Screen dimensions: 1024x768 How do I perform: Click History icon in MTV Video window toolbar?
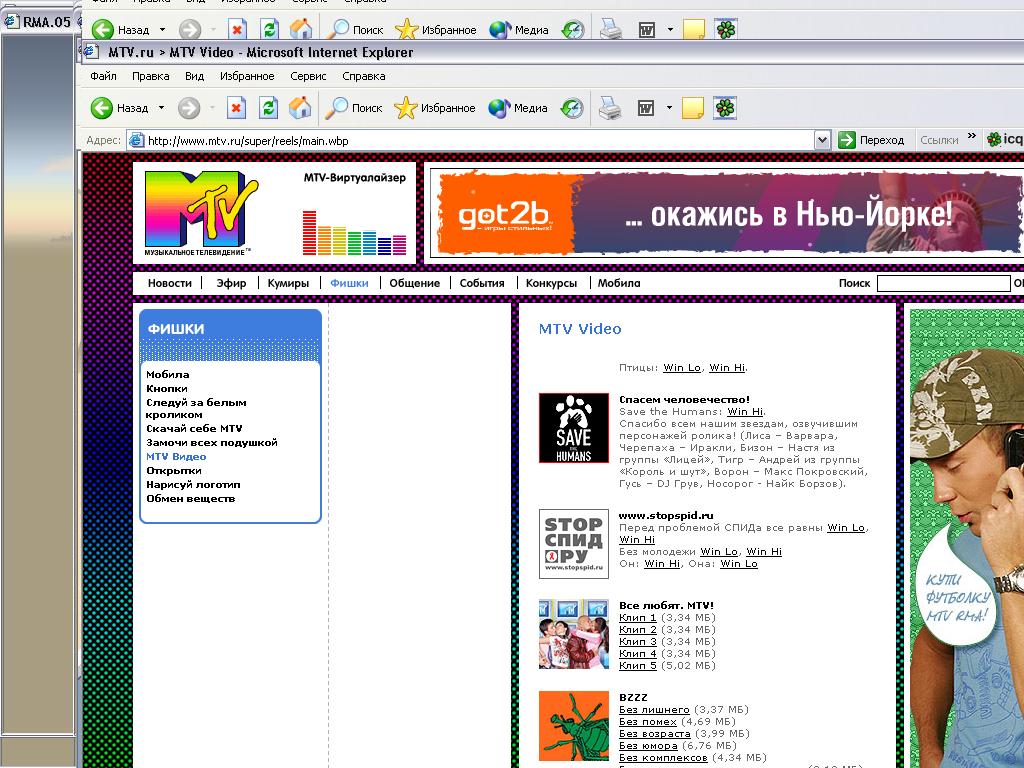click(572, 108)
